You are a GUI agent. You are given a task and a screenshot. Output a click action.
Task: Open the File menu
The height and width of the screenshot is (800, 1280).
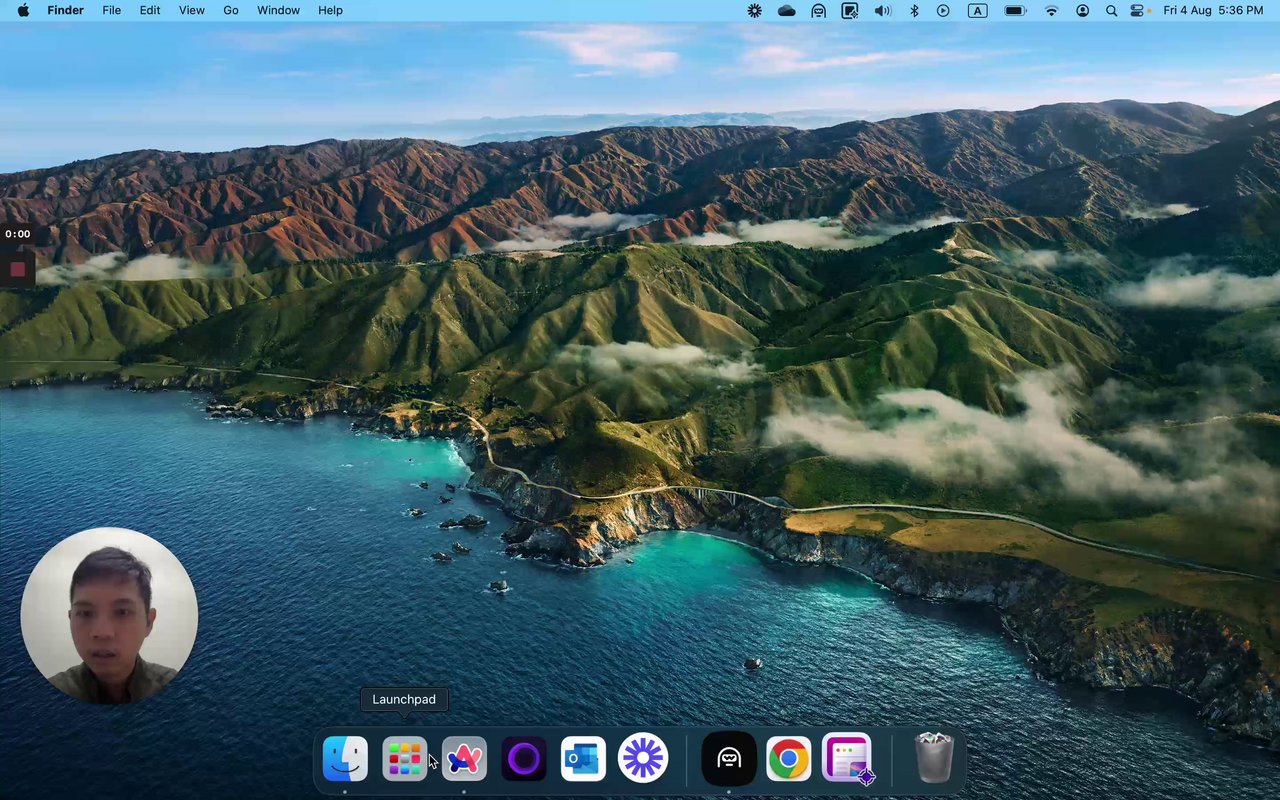coord(112,10)
